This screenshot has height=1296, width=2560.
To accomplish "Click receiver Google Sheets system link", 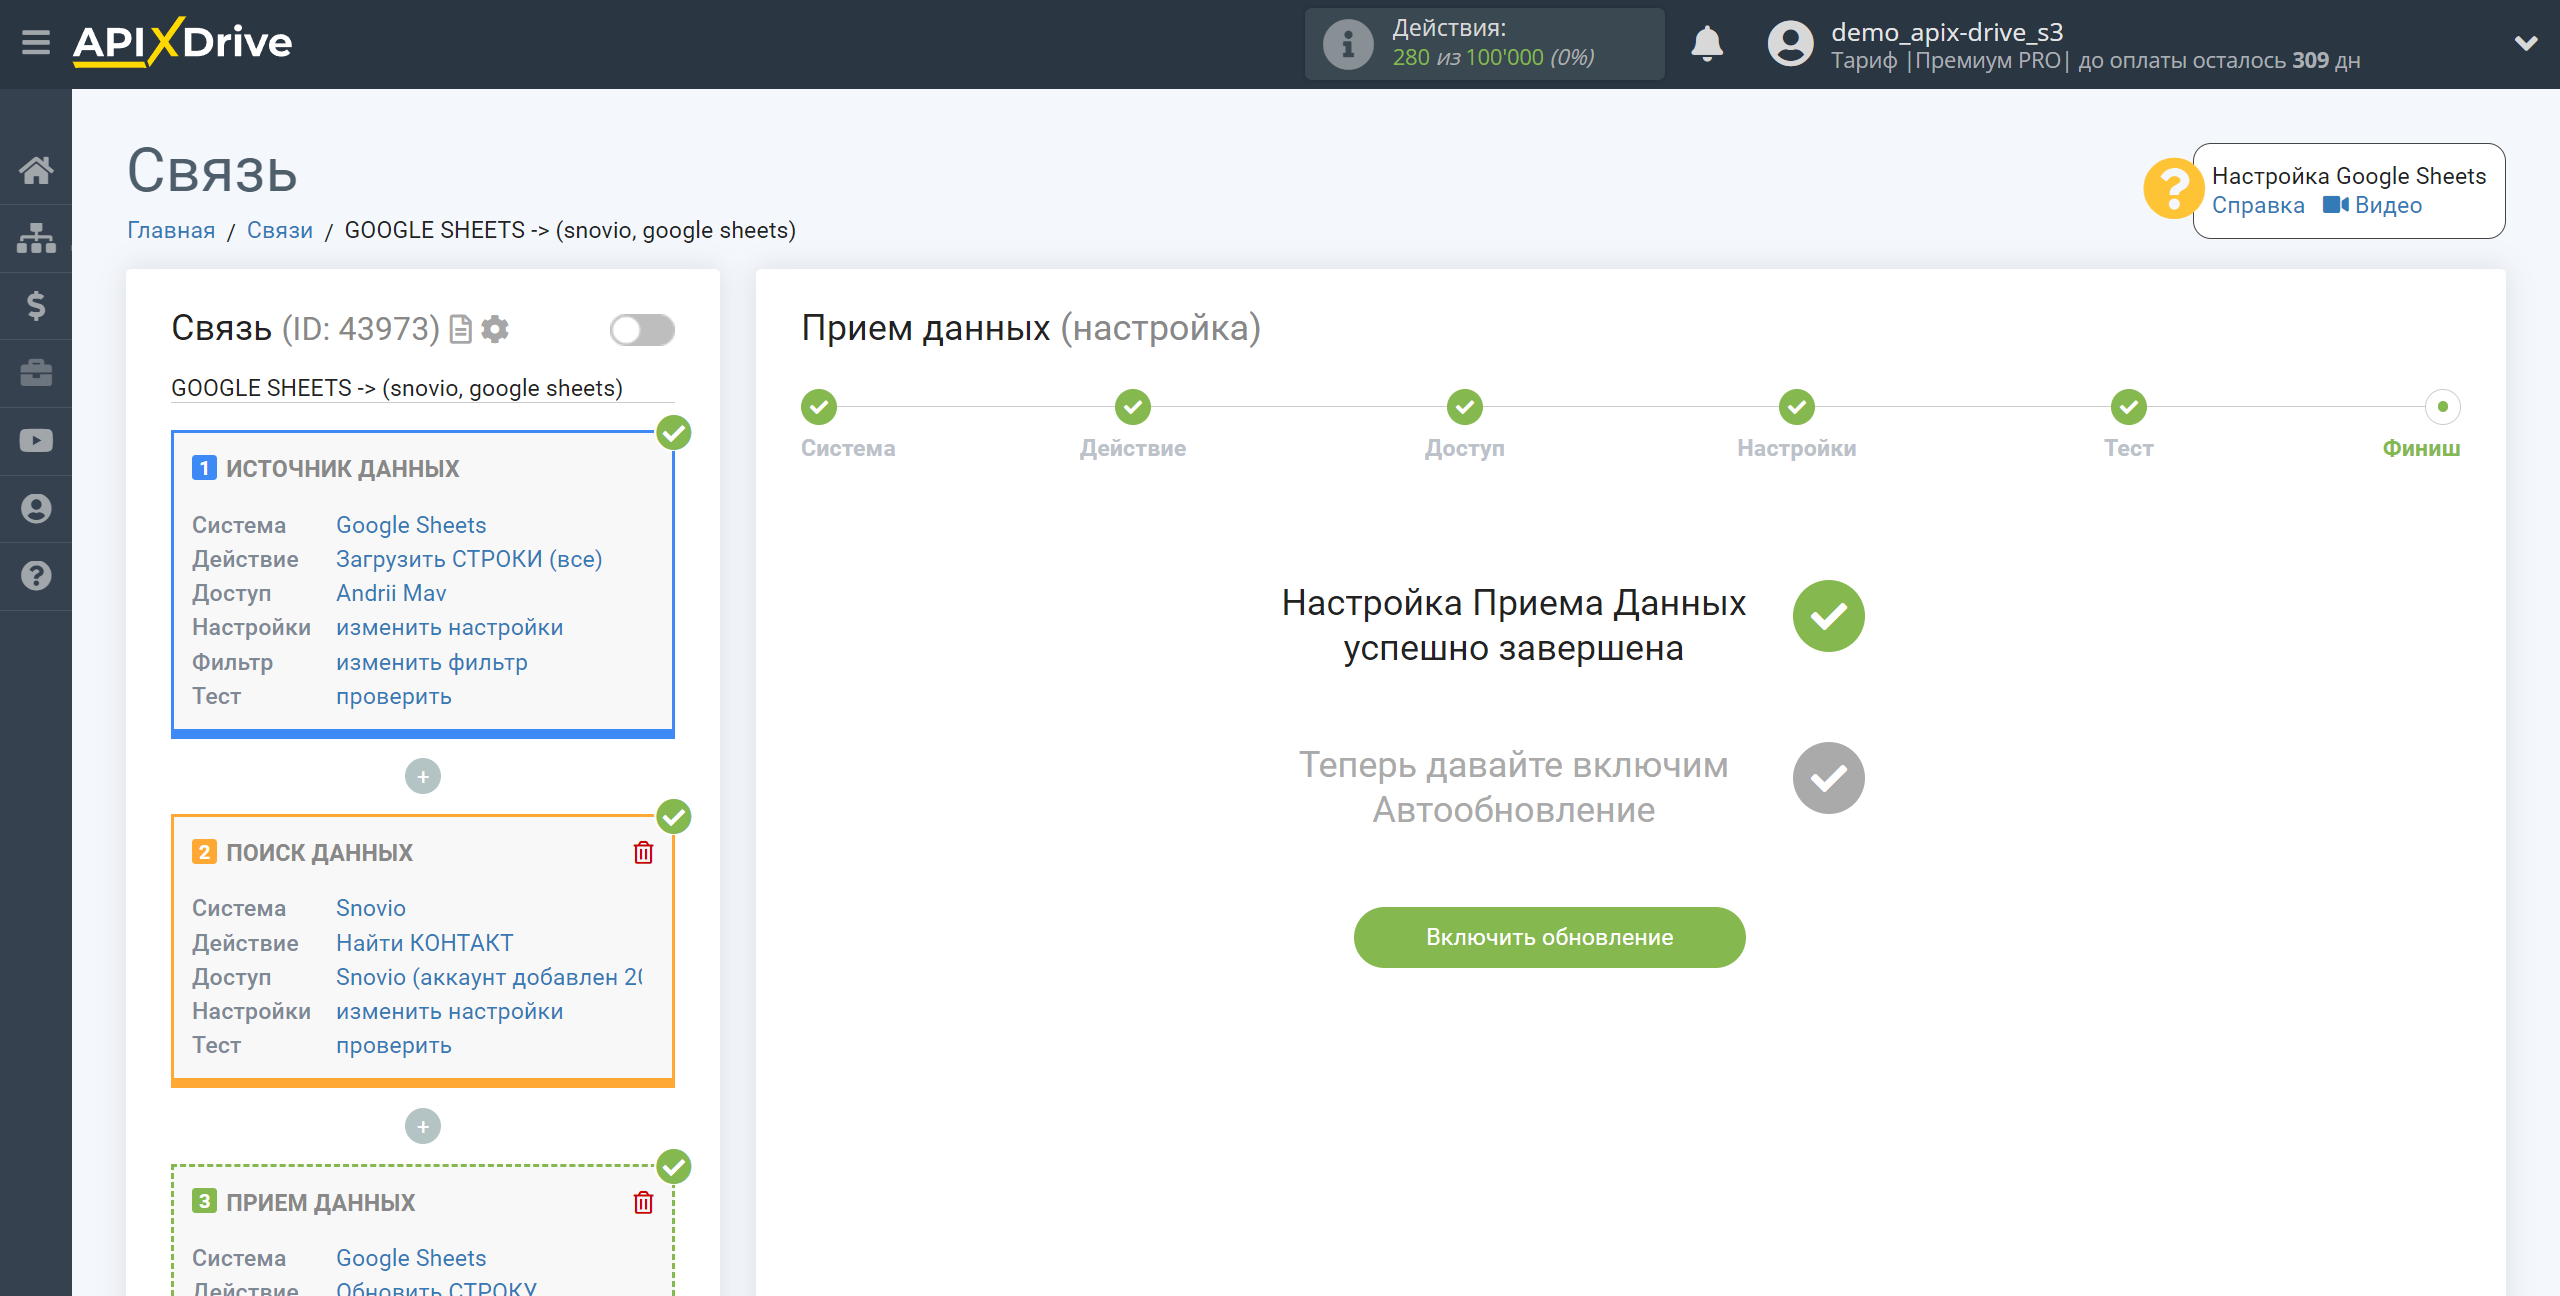I will (411, 1258).
